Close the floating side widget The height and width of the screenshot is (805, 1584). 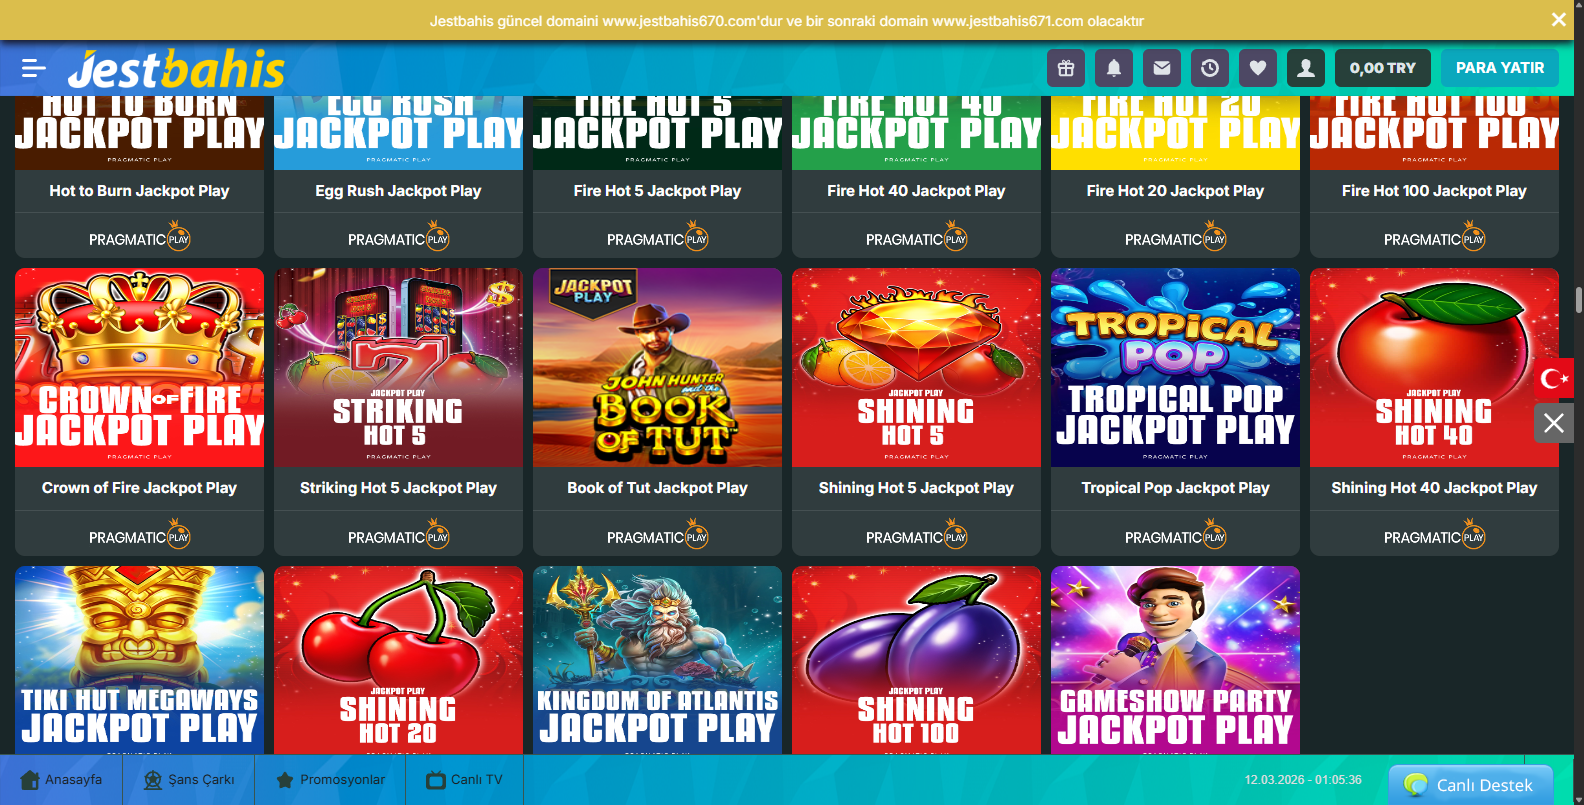pyautogui.click(x=1554, y=423)
